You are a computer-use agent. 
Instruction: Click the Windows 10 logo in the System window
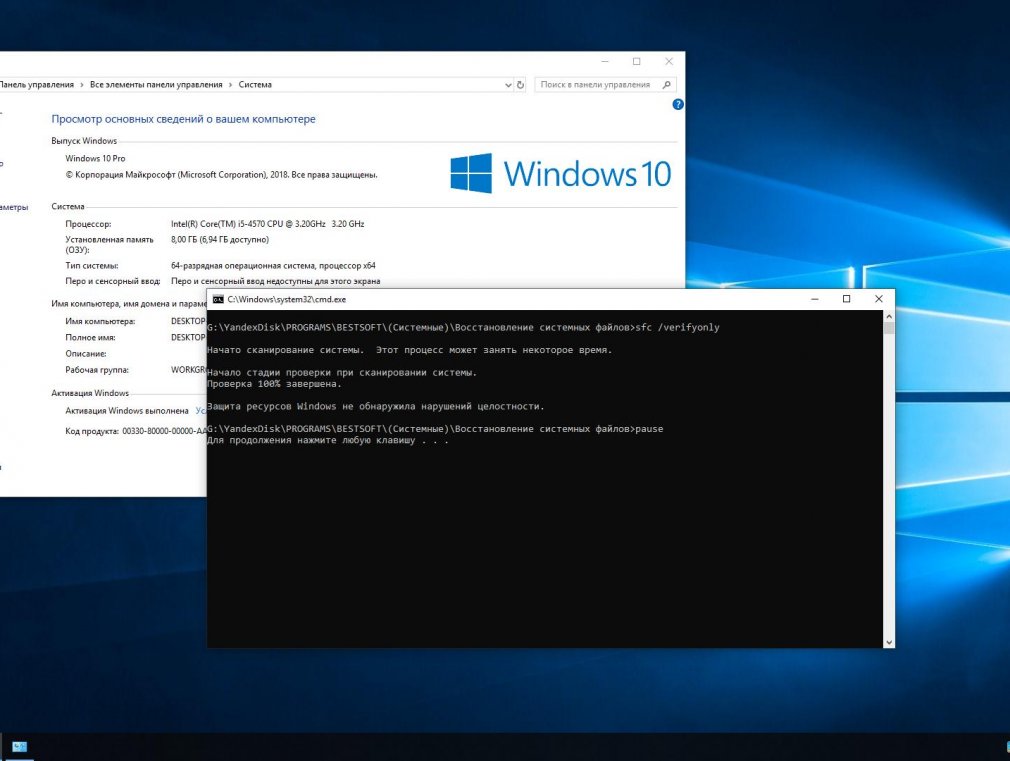tap(560, 173)
